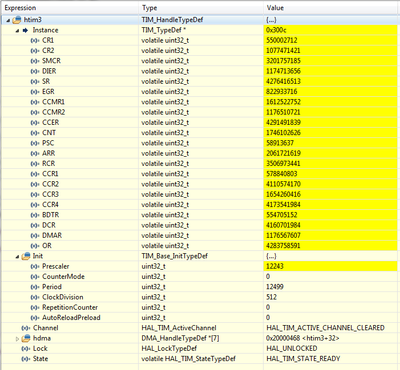Click the Instance pointer arrow icon
Image resolution: width=400 pixels, height=370 pixels.
25,30
